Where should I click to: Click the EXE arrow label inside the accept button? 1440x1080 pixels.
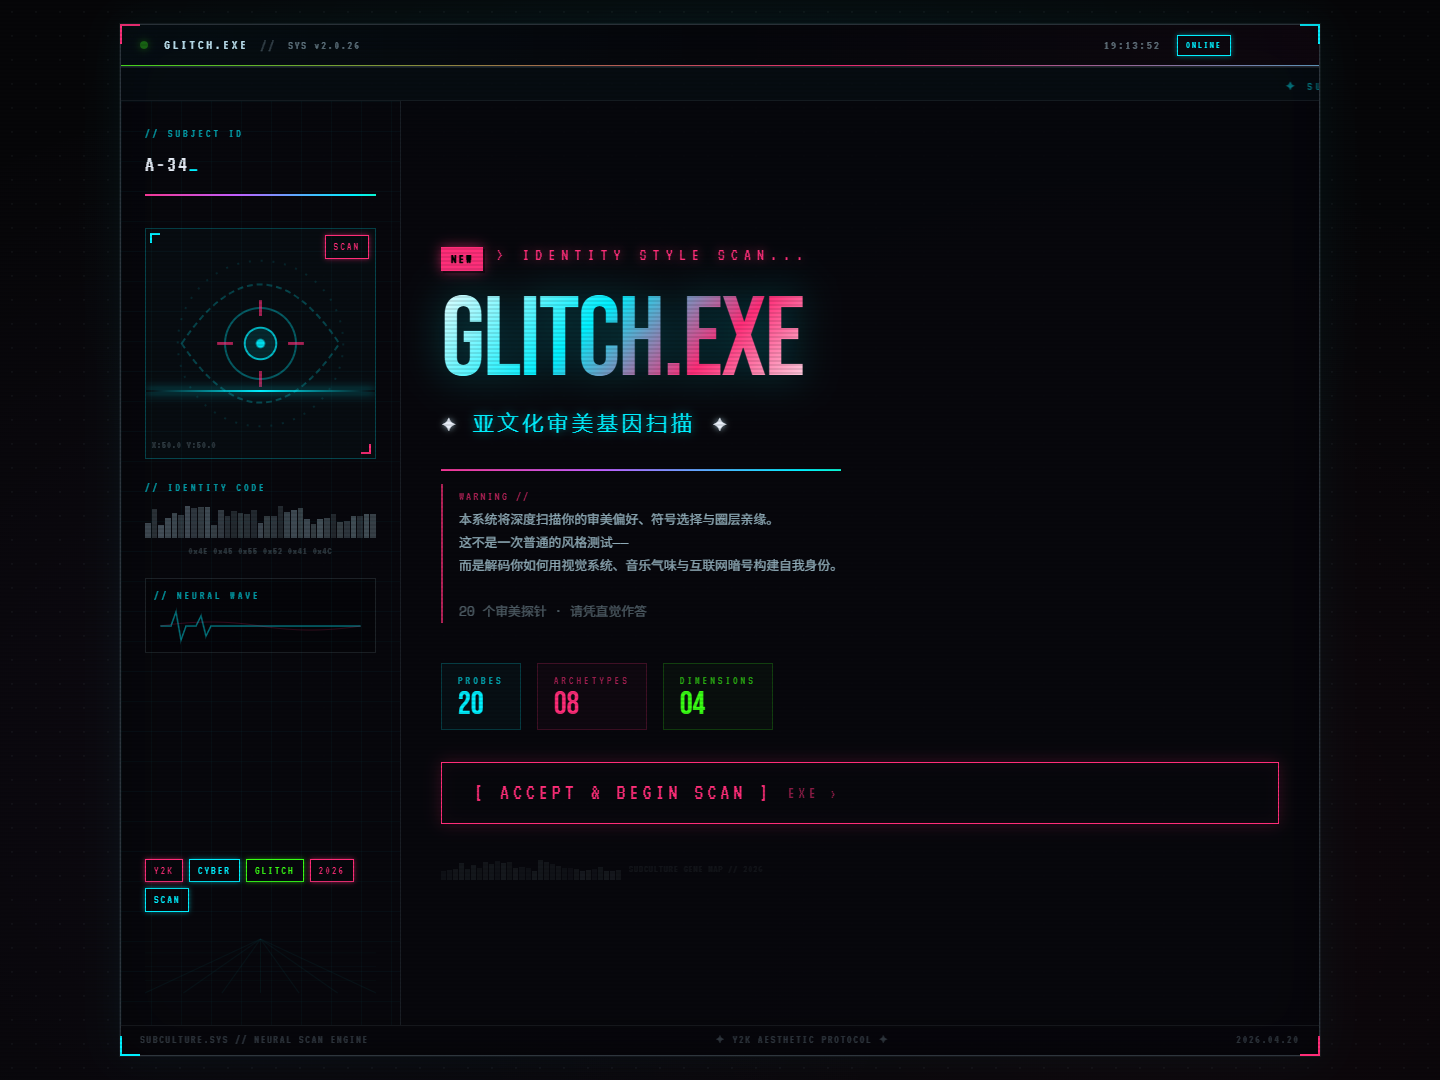(812, 794)
